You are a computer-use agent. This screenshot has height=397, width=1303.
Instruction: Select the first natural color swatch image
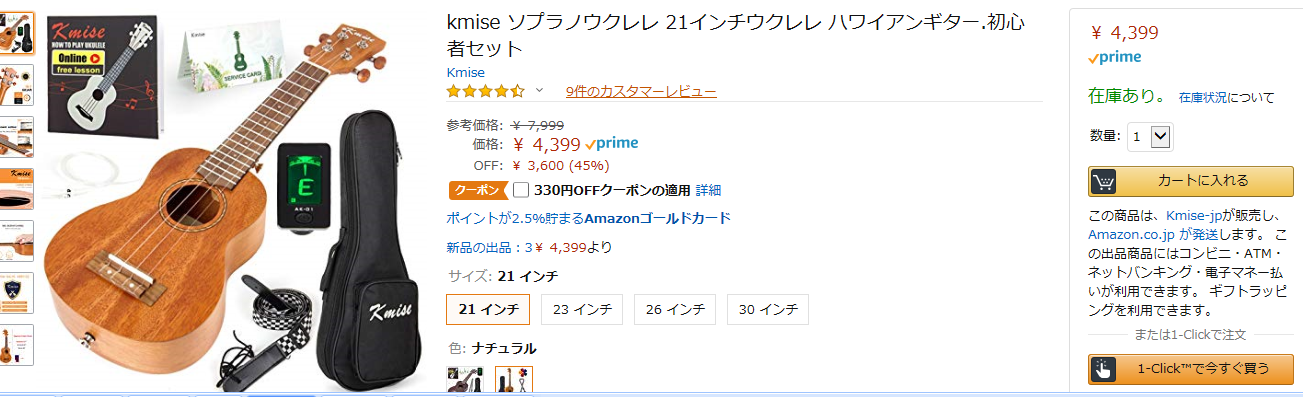[x=463, y=380]
